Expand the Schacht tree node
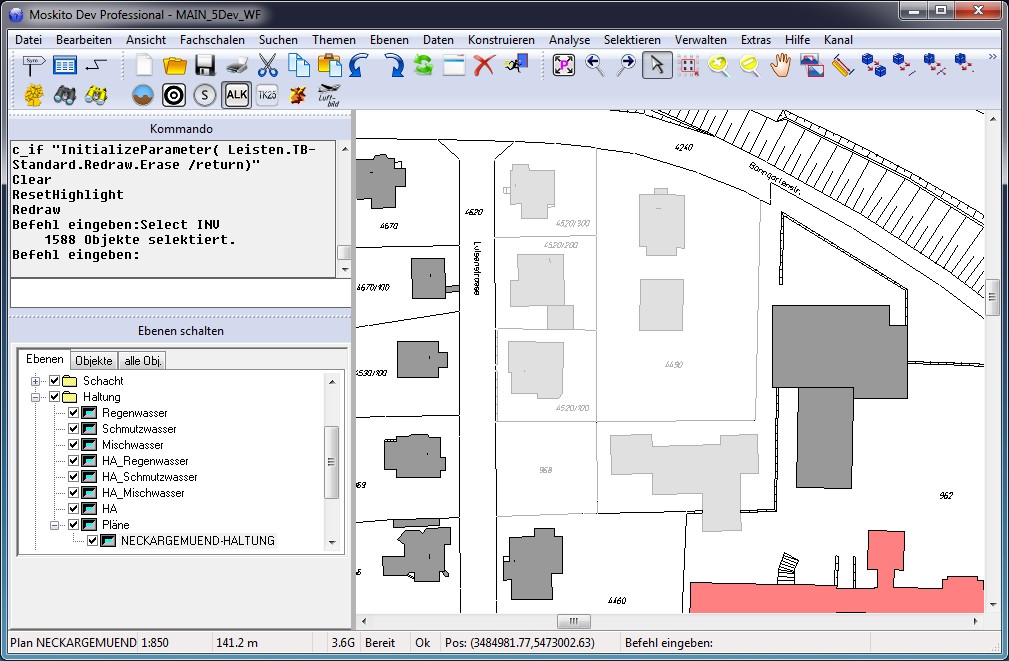 tap(36, 381)
